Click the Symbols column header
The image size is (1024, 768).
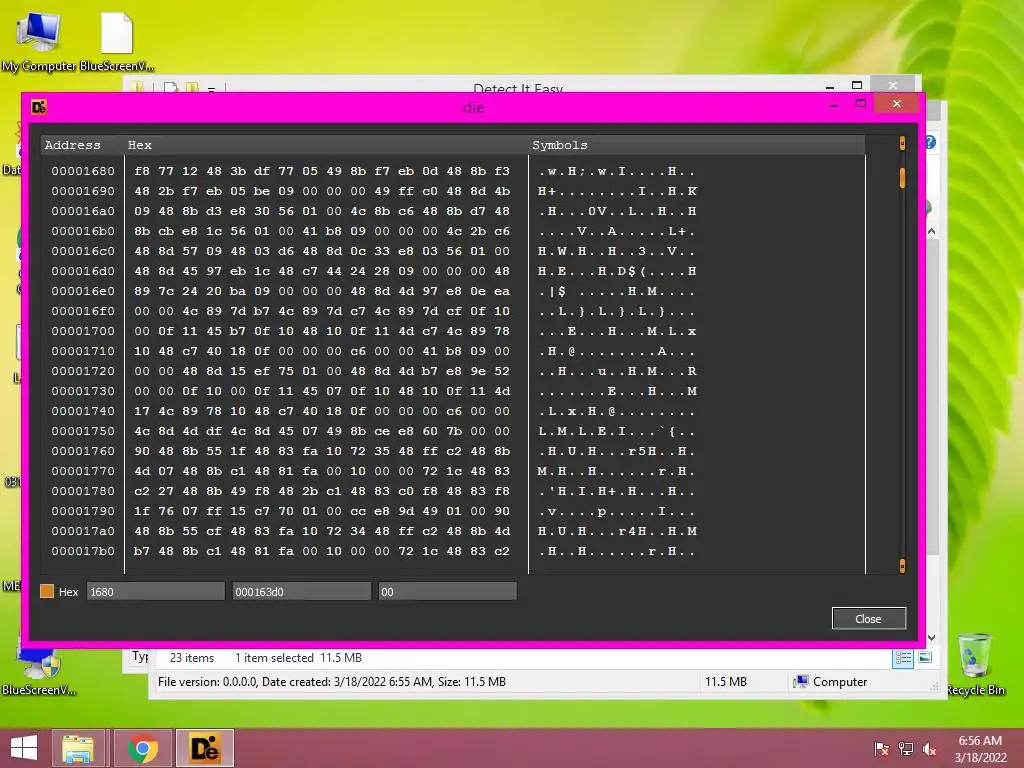(560, 145)
